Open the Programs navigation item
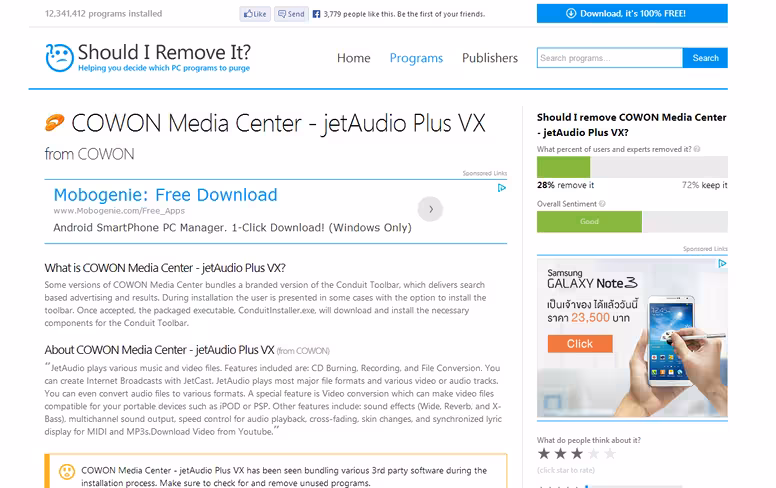The image size is (776, 488). click(x=416, y=58)
